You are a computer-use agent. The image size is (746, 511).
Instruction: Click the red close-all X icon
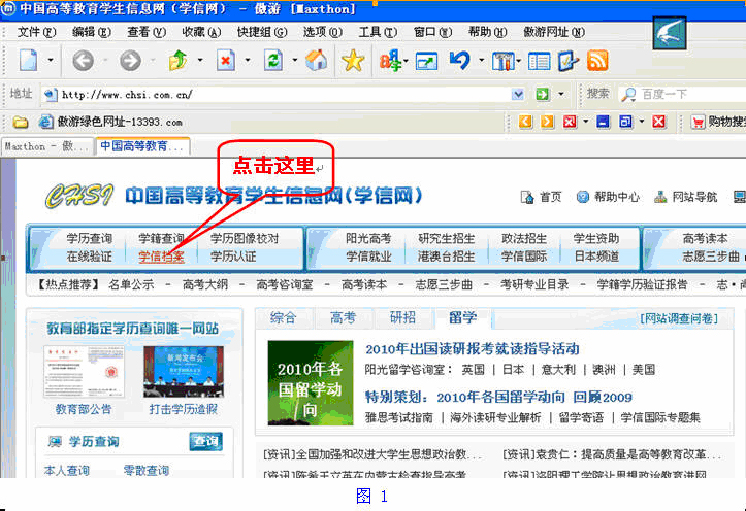[658, 122]
